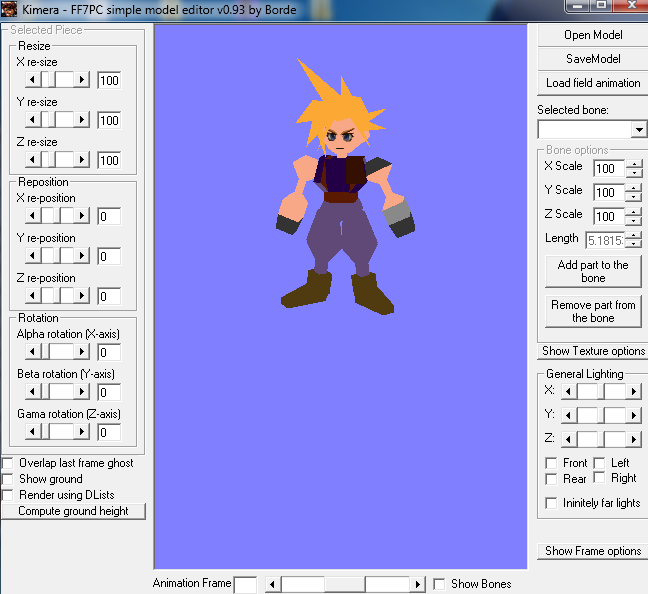Click right arrow of Animation Frame scrollbar
This screenshot has width=648, height=594.
click(x=417, y=584)
